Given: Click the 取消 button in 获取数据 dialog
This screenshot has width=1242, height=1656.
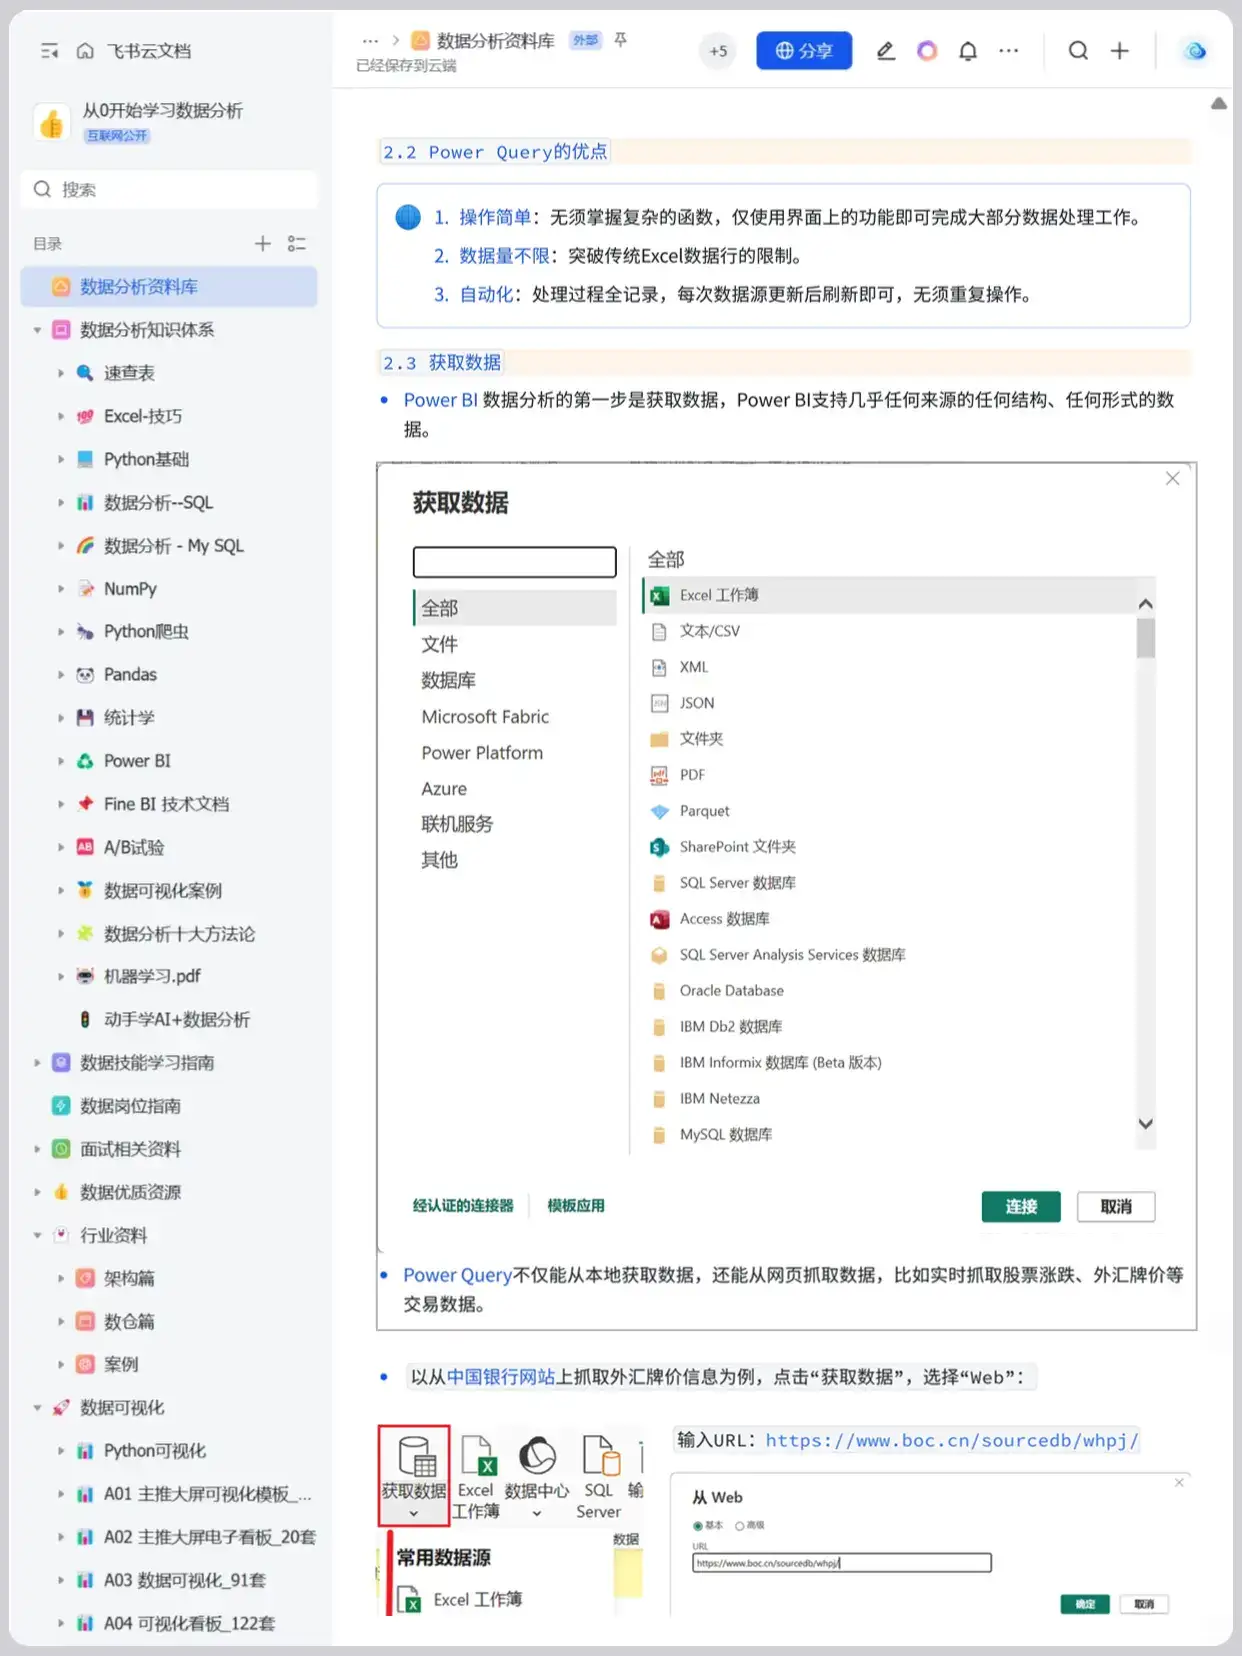Looking at the screenshot, I should (x=1116, y=1207).
